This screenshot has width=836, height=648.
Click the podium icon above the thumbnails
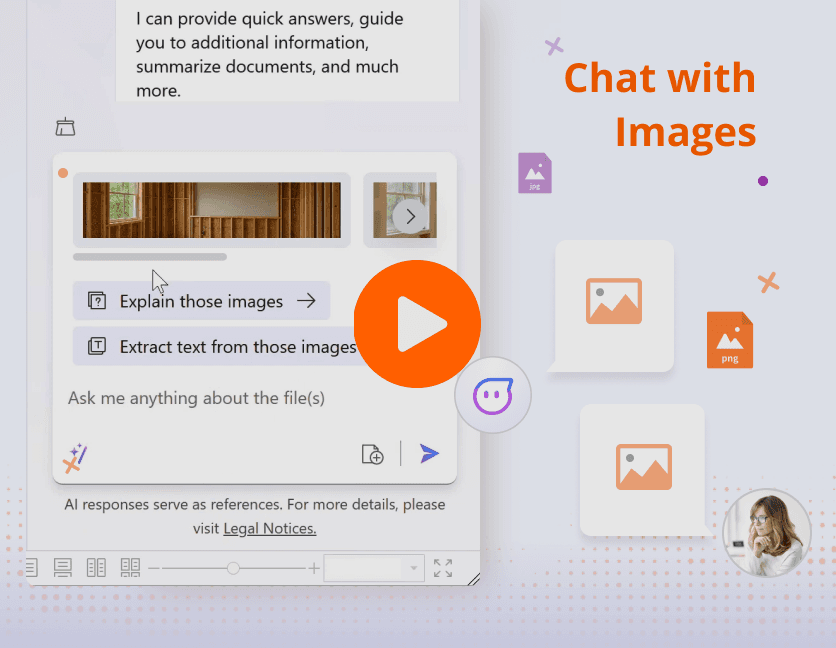coord(65,127)
